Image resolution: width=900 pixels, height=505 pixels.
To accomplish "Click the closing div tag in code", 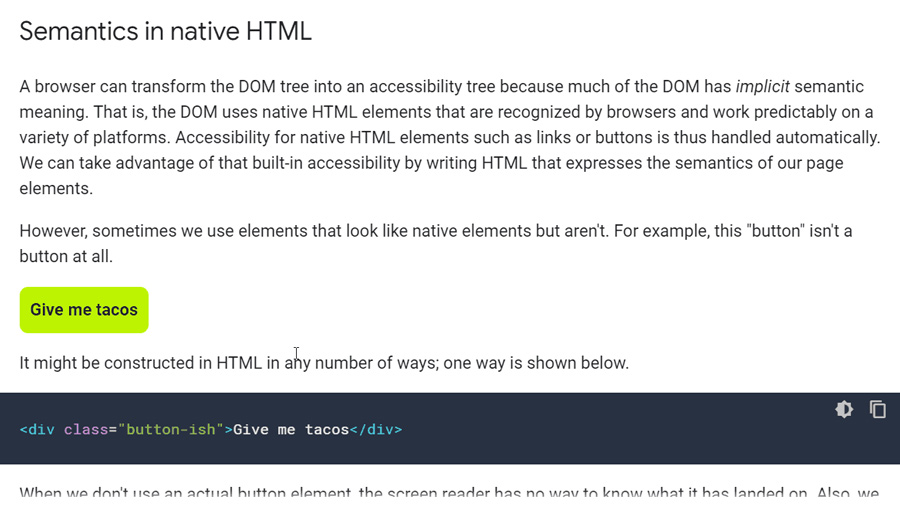I will click(376, 430).
